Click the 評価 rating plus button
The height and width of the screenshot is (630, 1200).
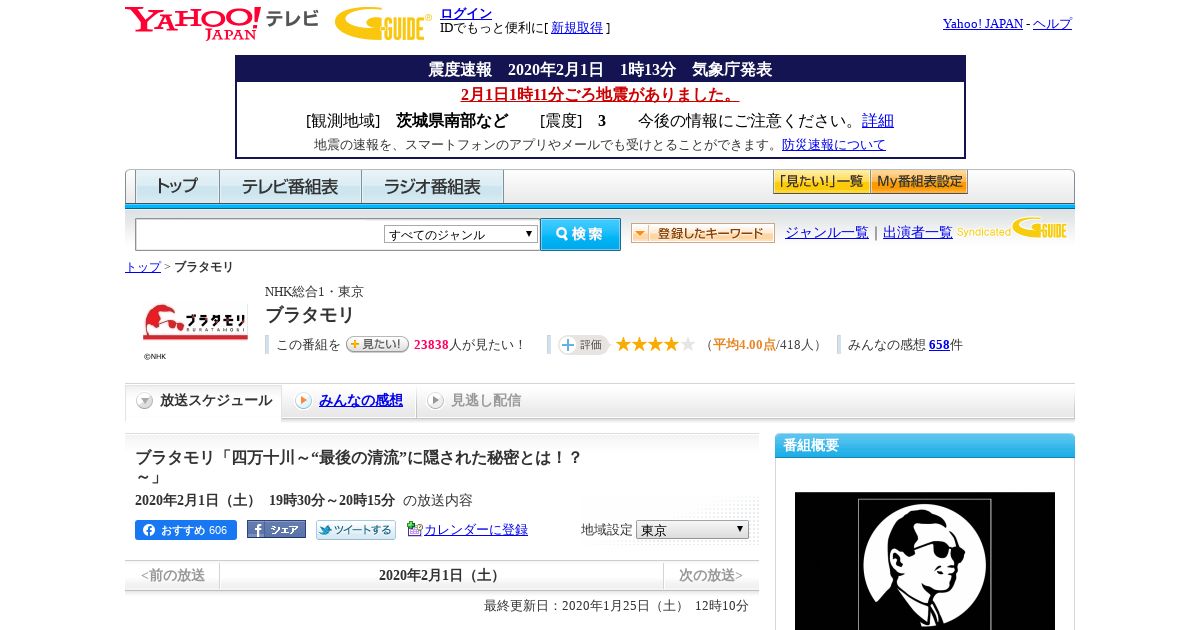click(584, 345)
